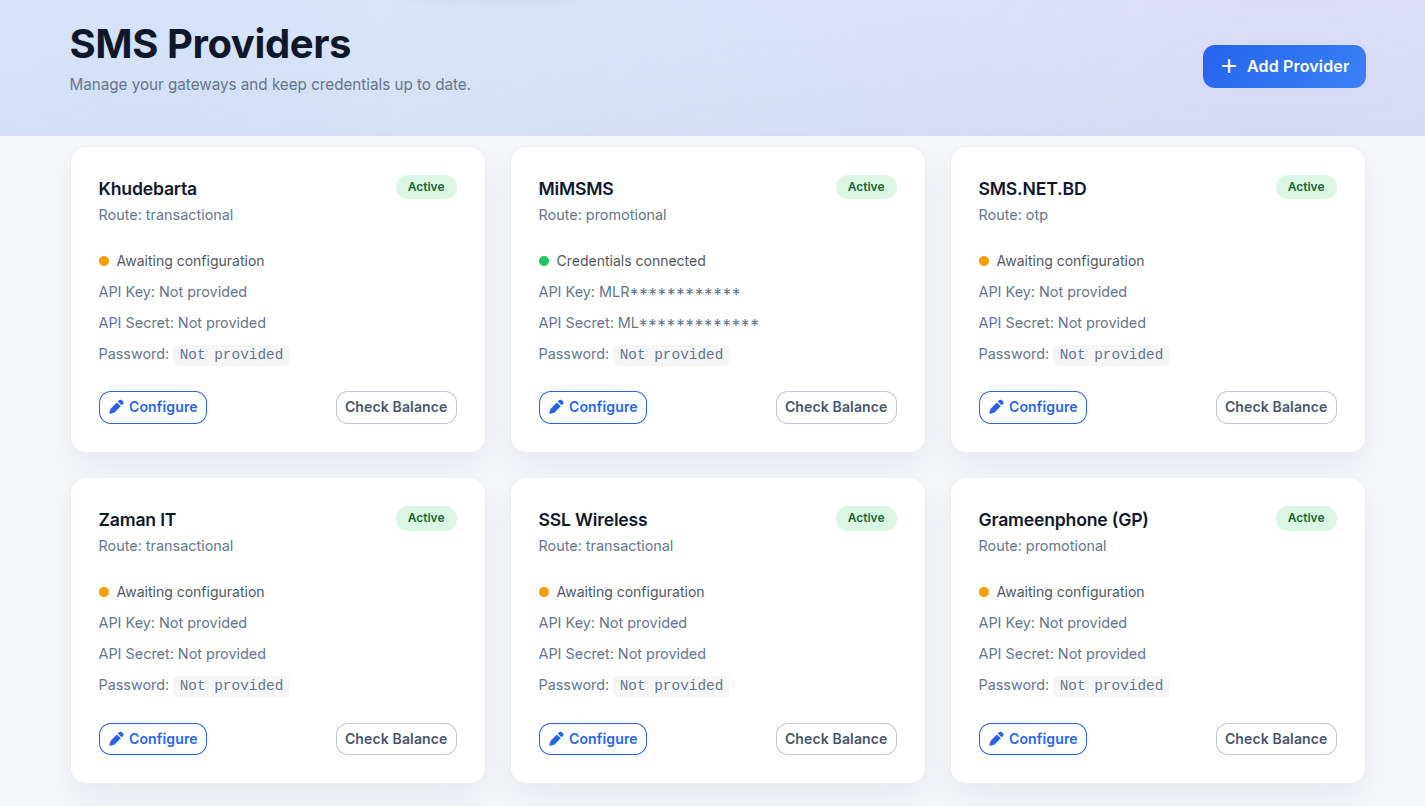1425x806 pixels.
Task: Click the Route: otp label under SMS.NET.BD
Action: click(x=1015, y=214)
